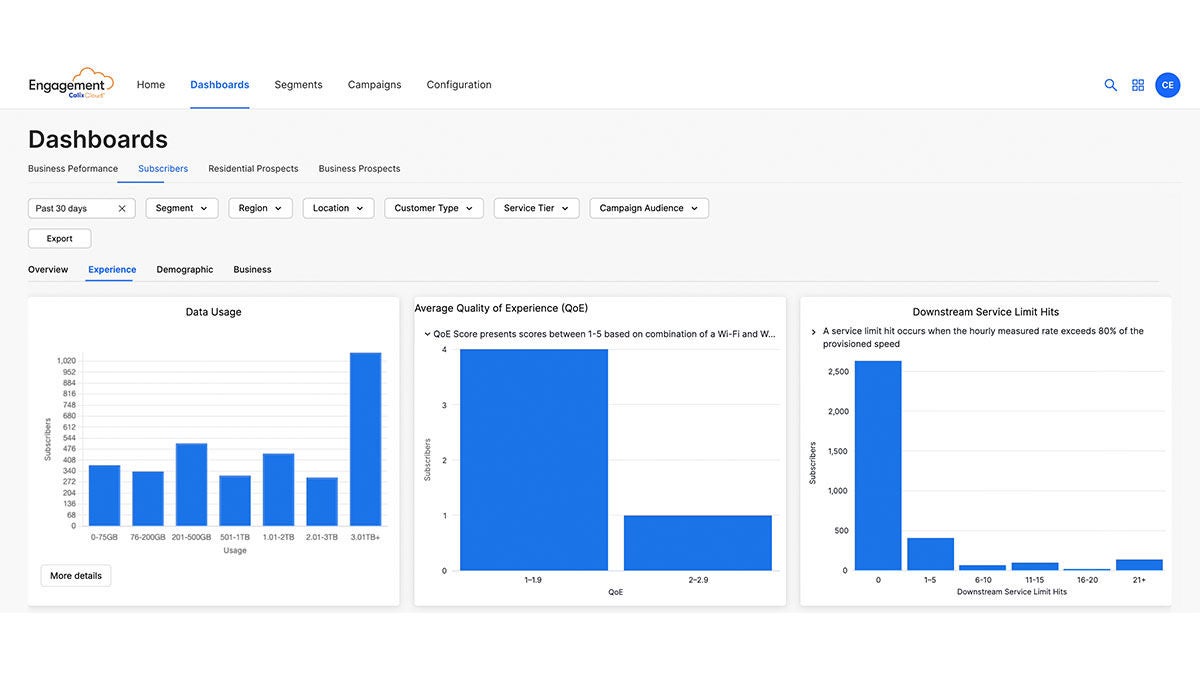Remove the Past 30 days filter
Image resolution: width=1200 pixels, height=675 pixels.
[x=124, y=208]
